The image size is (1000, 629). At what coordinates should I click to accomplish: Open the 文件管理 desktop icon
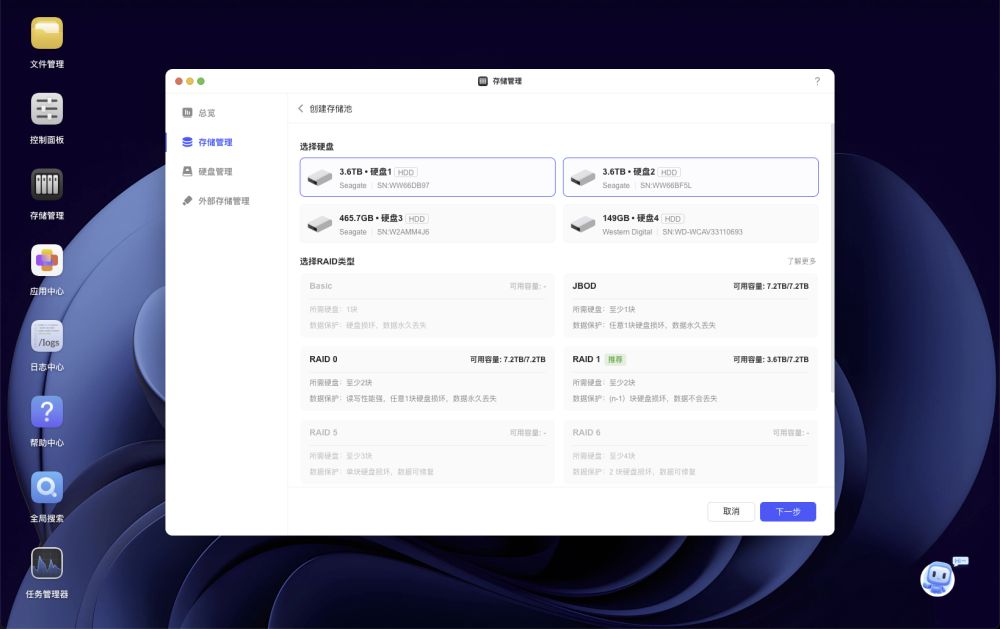(47, 34)
